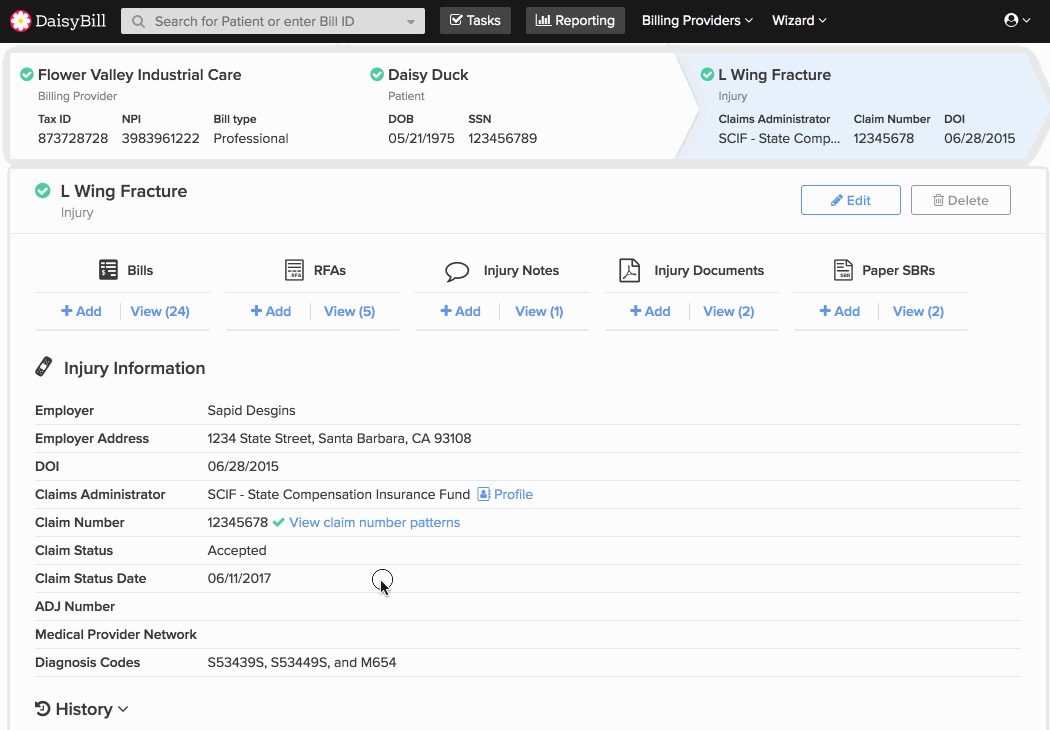Click the employer address 1234 State Street text

[x=339, y=439]
